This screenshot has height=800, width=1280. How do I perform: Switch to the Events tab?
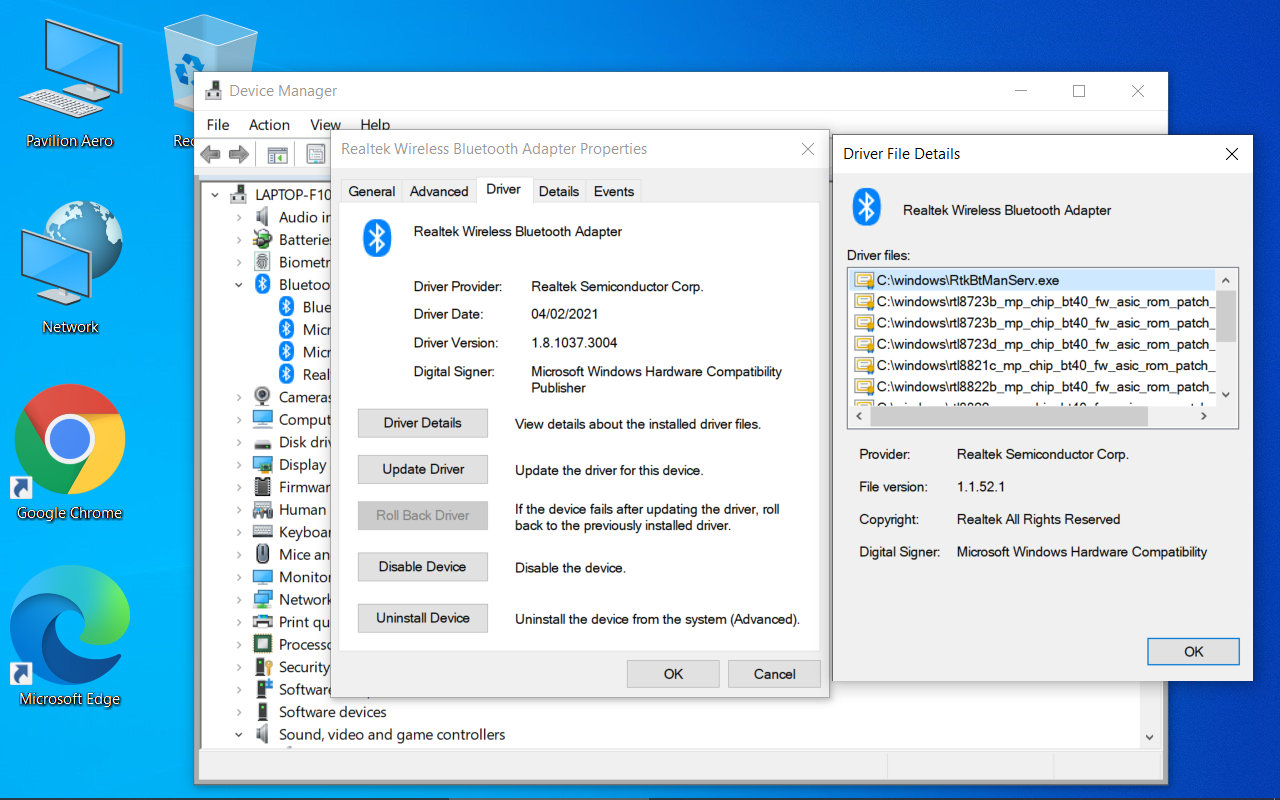coord(614,191)
